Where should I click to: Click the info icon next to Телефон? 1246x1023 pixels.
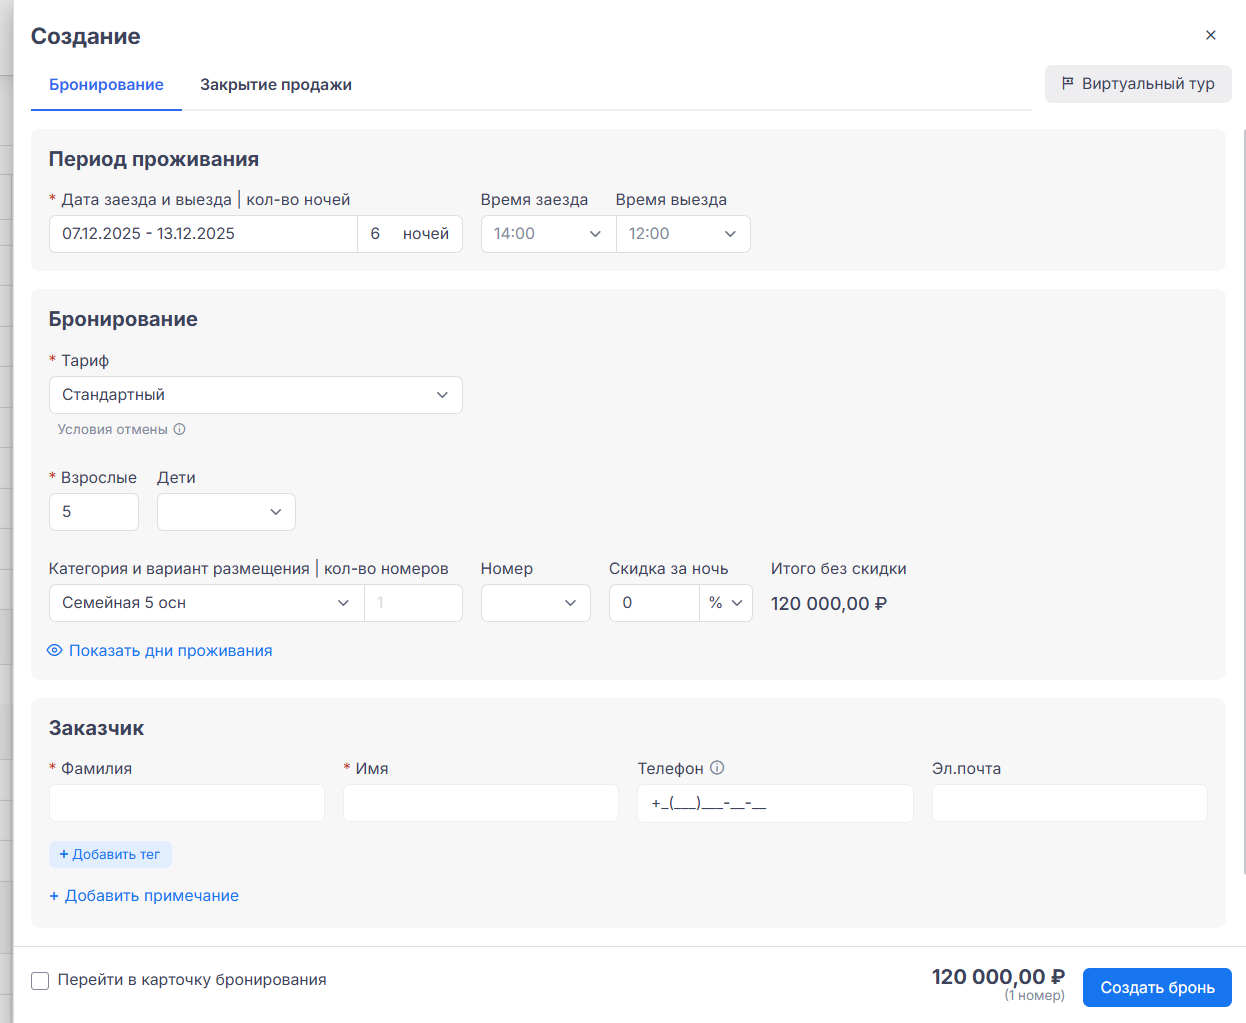[717, 768]
